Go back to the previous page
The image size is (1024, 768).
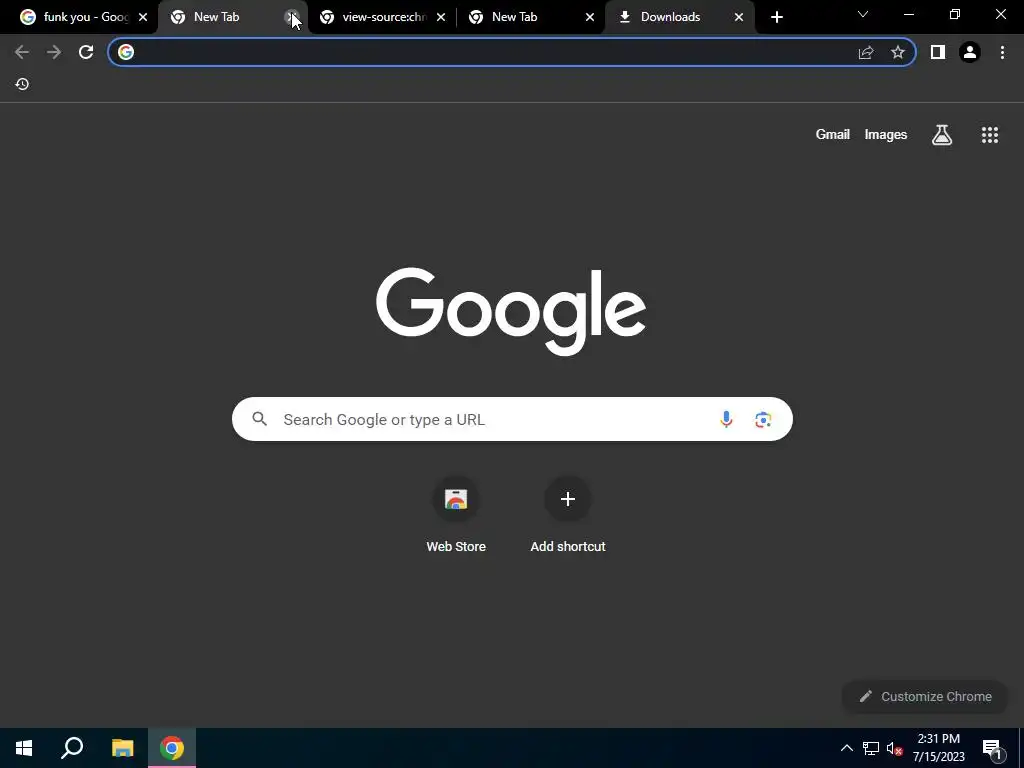(x=22, y=52)
